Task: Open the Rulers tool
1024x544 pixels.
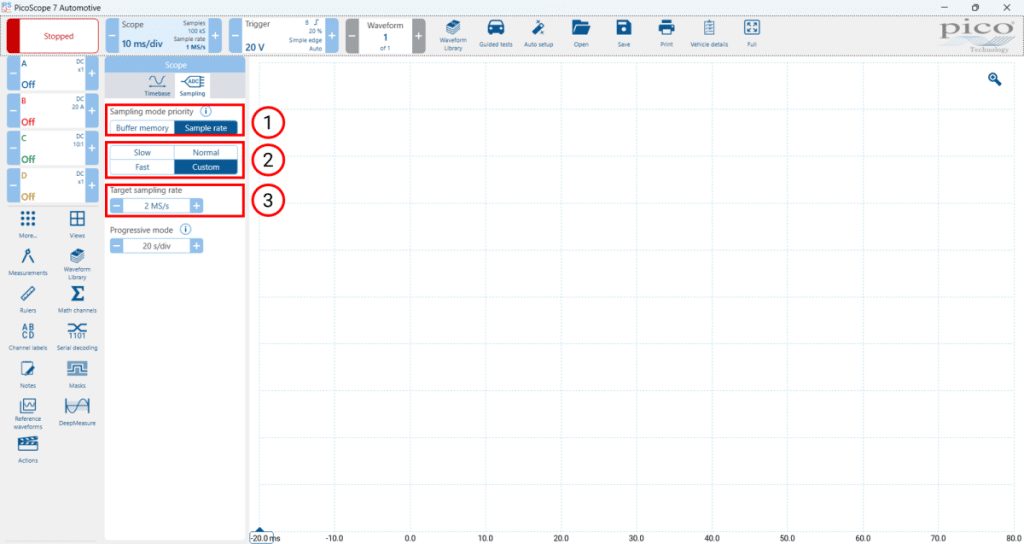Action: click(x=27, y=299)
